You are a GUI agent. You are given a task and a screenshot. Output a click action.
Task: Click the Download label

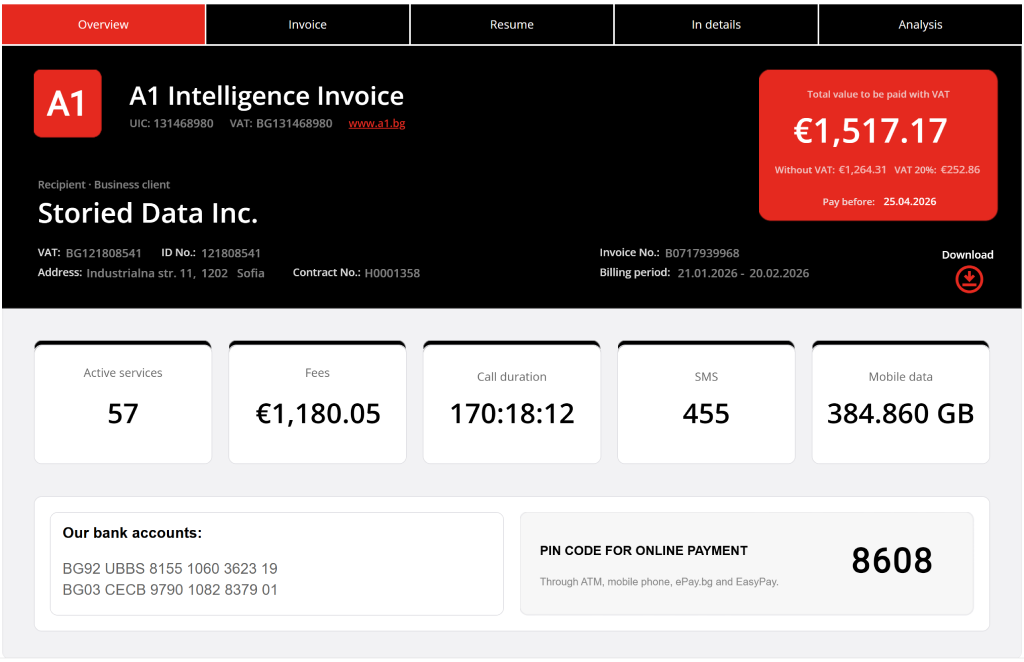point(967,255)
